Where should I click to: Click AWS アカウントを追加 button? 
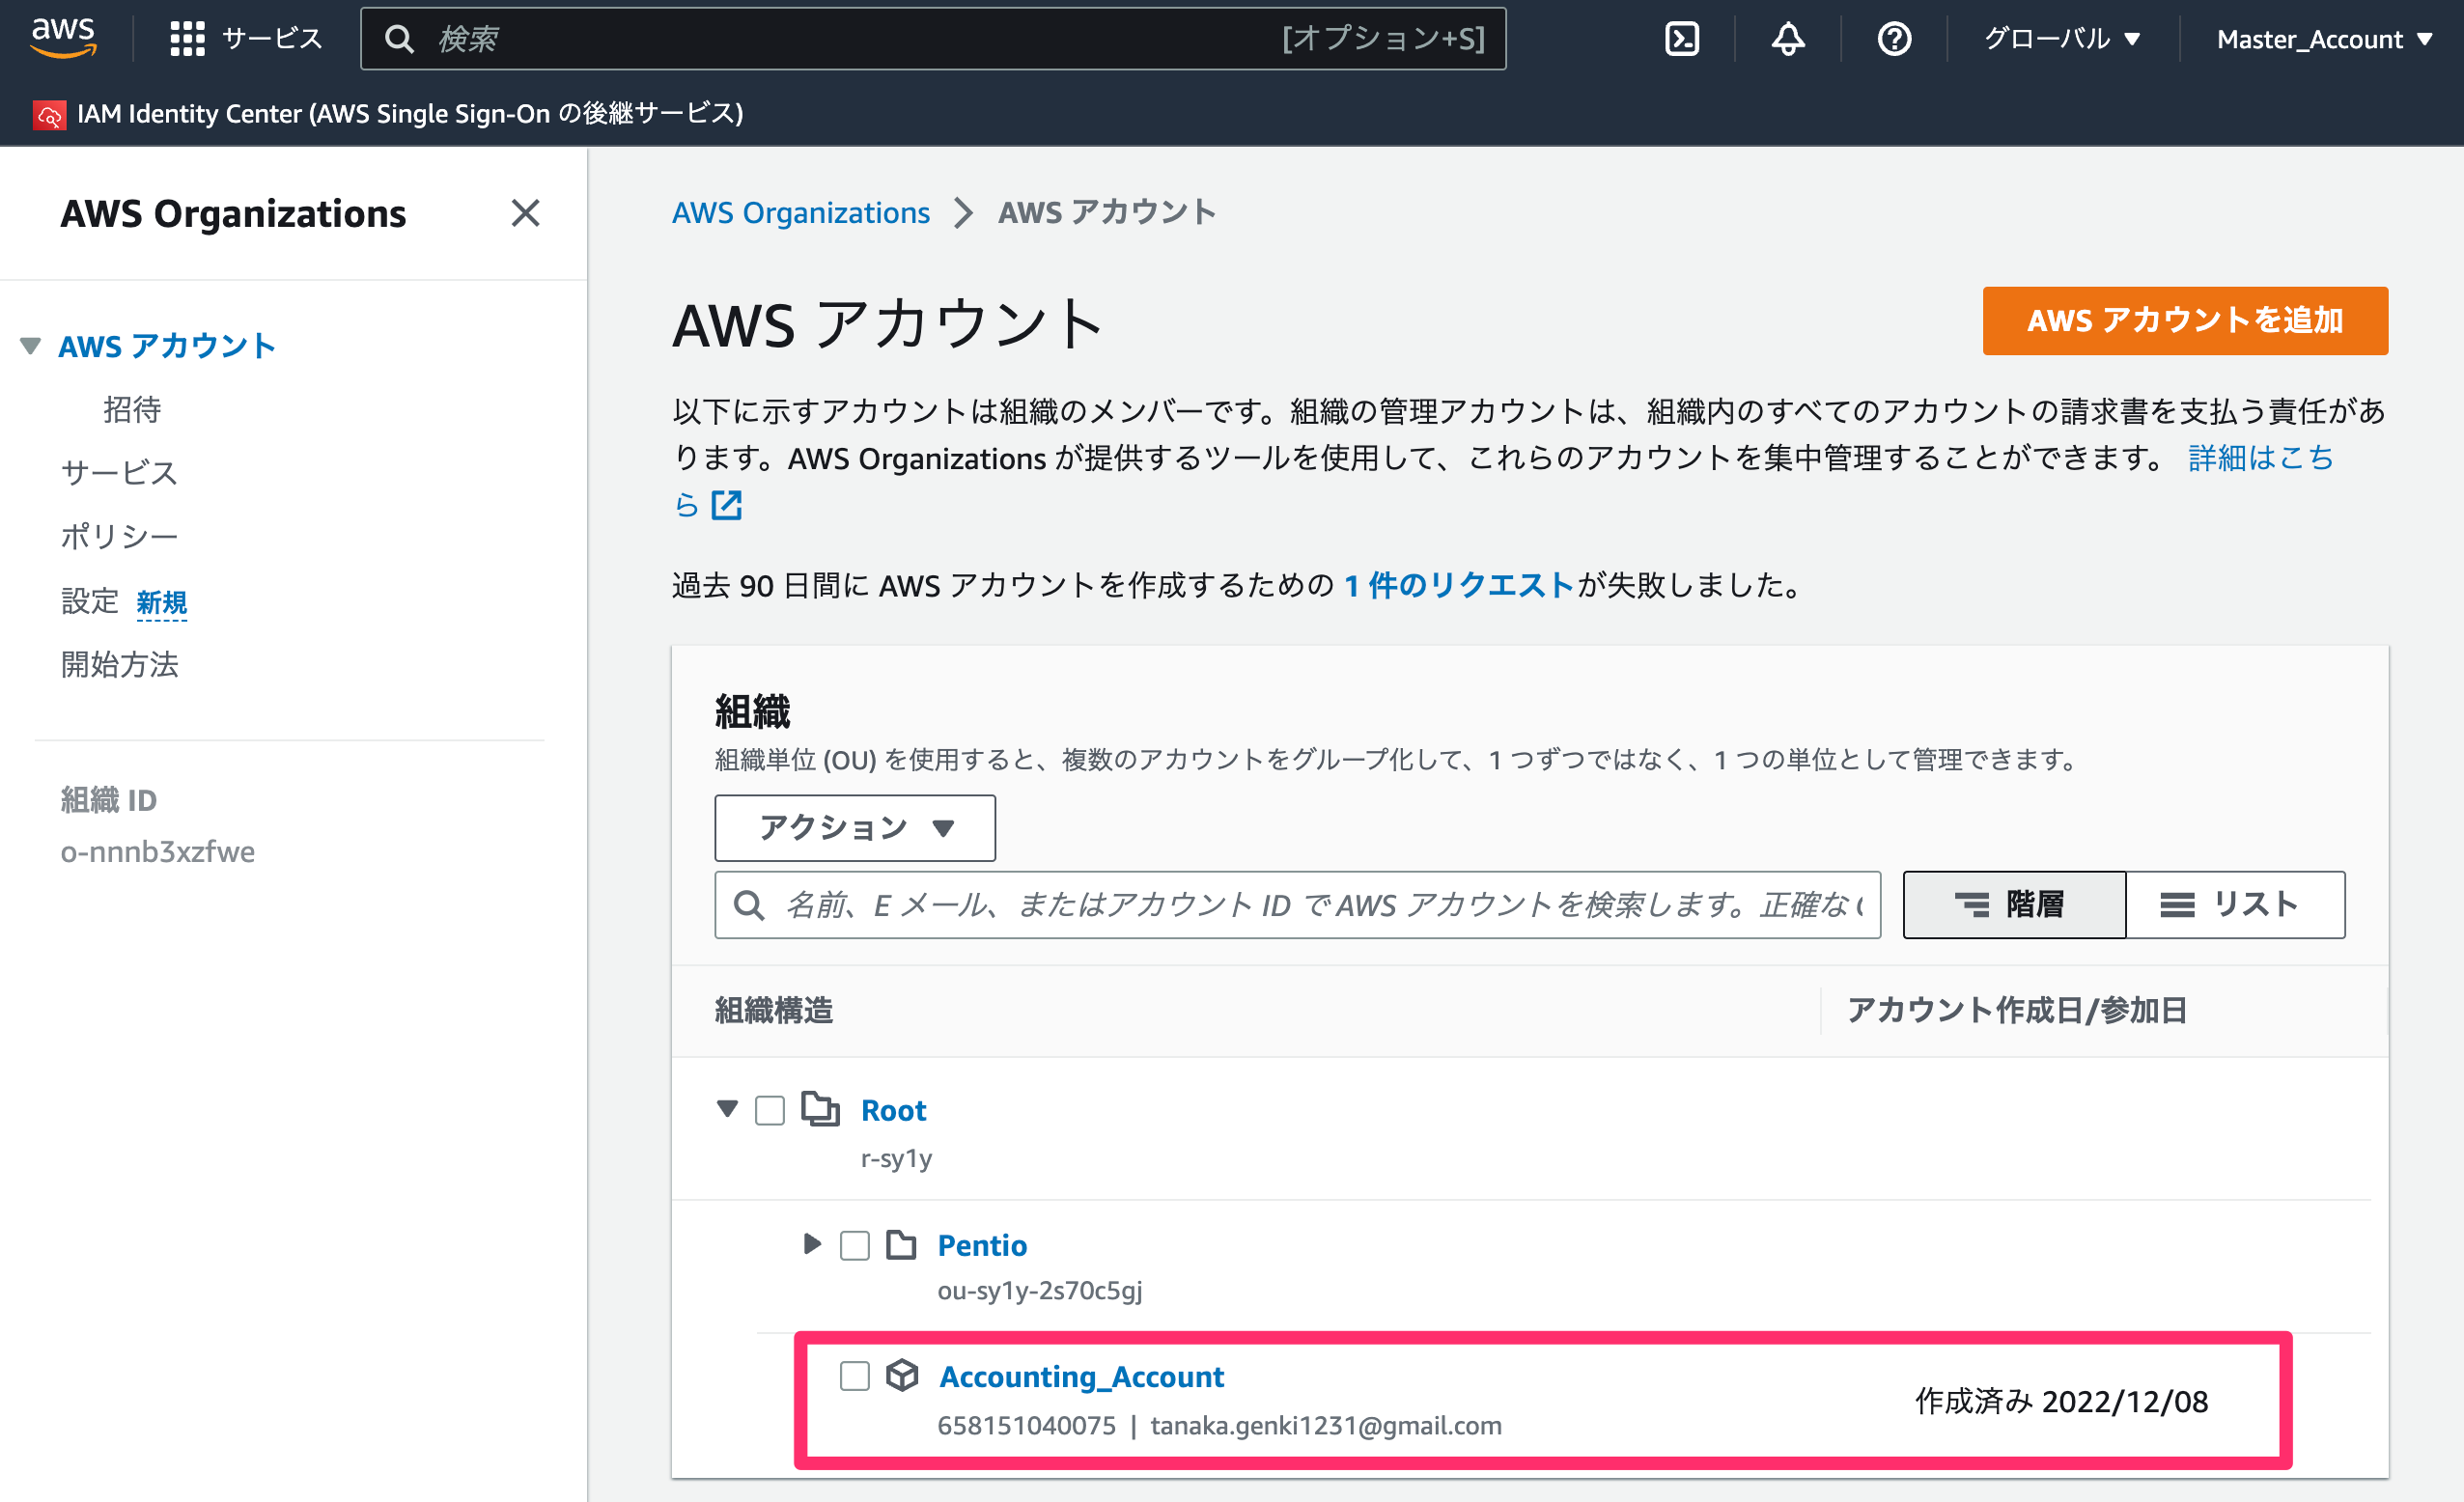[2185, 321]
